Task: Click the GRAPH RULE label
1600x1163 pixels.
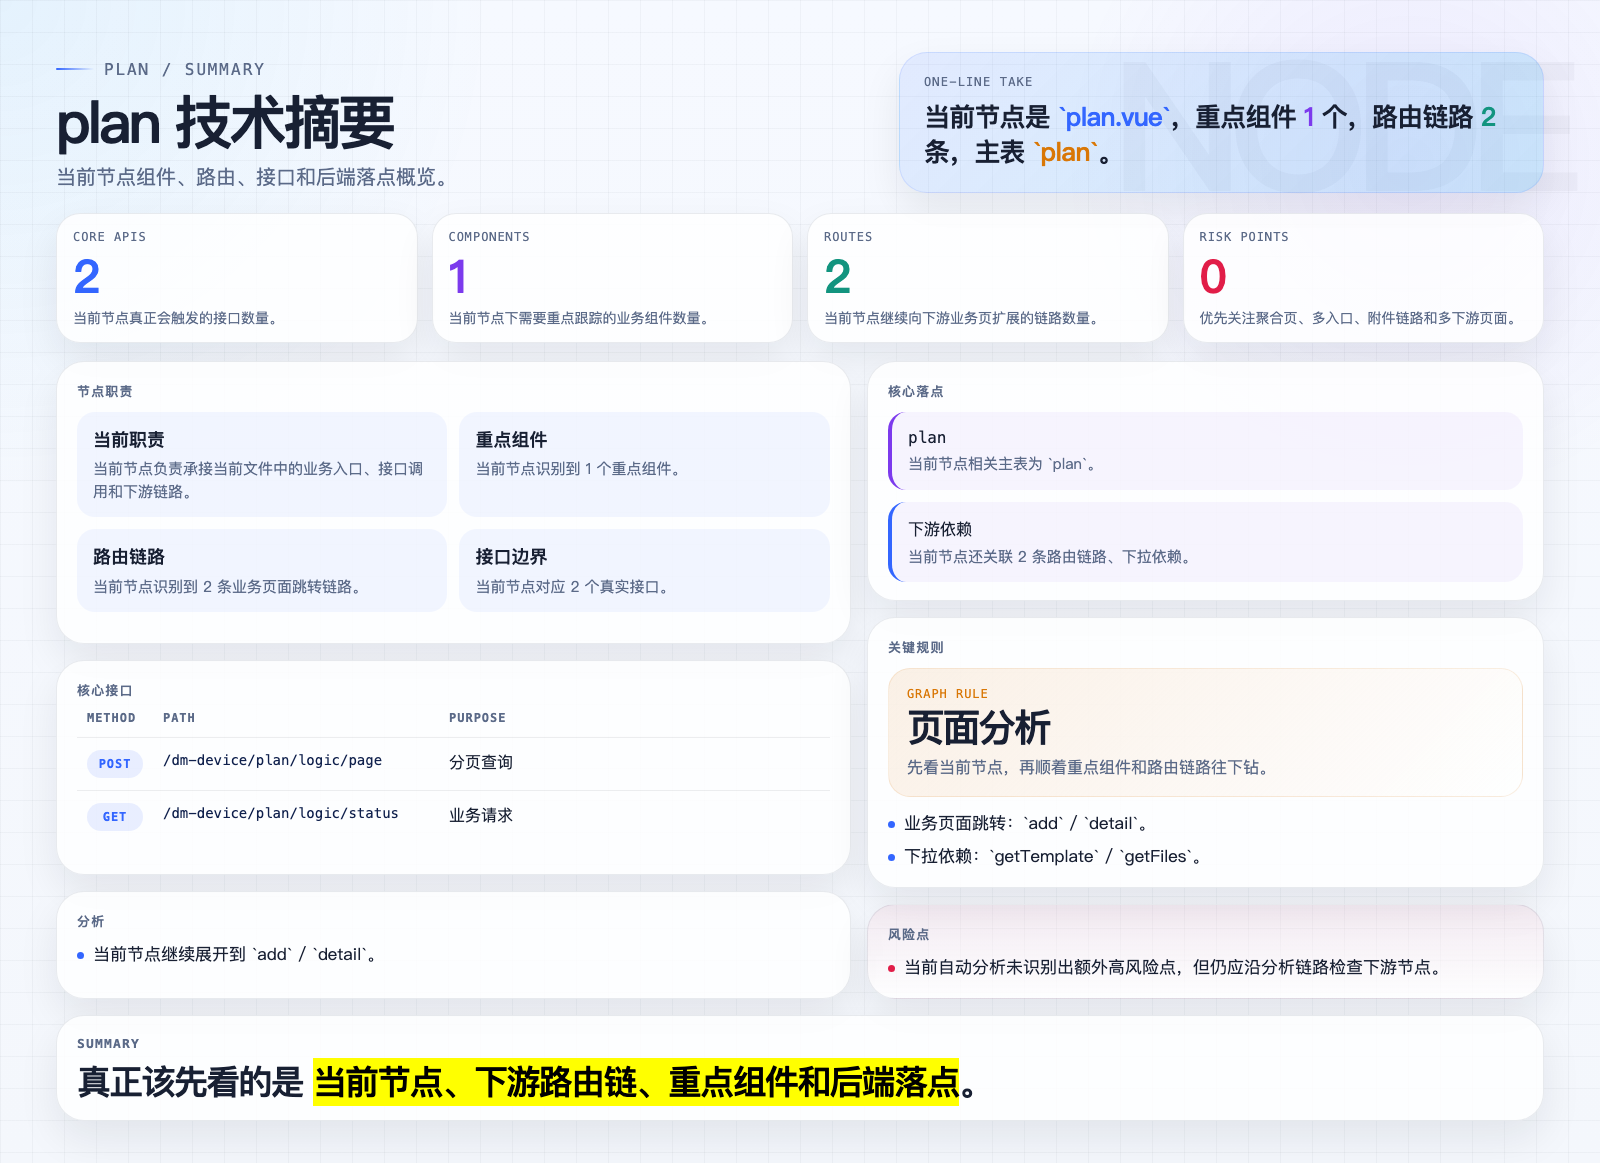Action: [x=947, y=694]
